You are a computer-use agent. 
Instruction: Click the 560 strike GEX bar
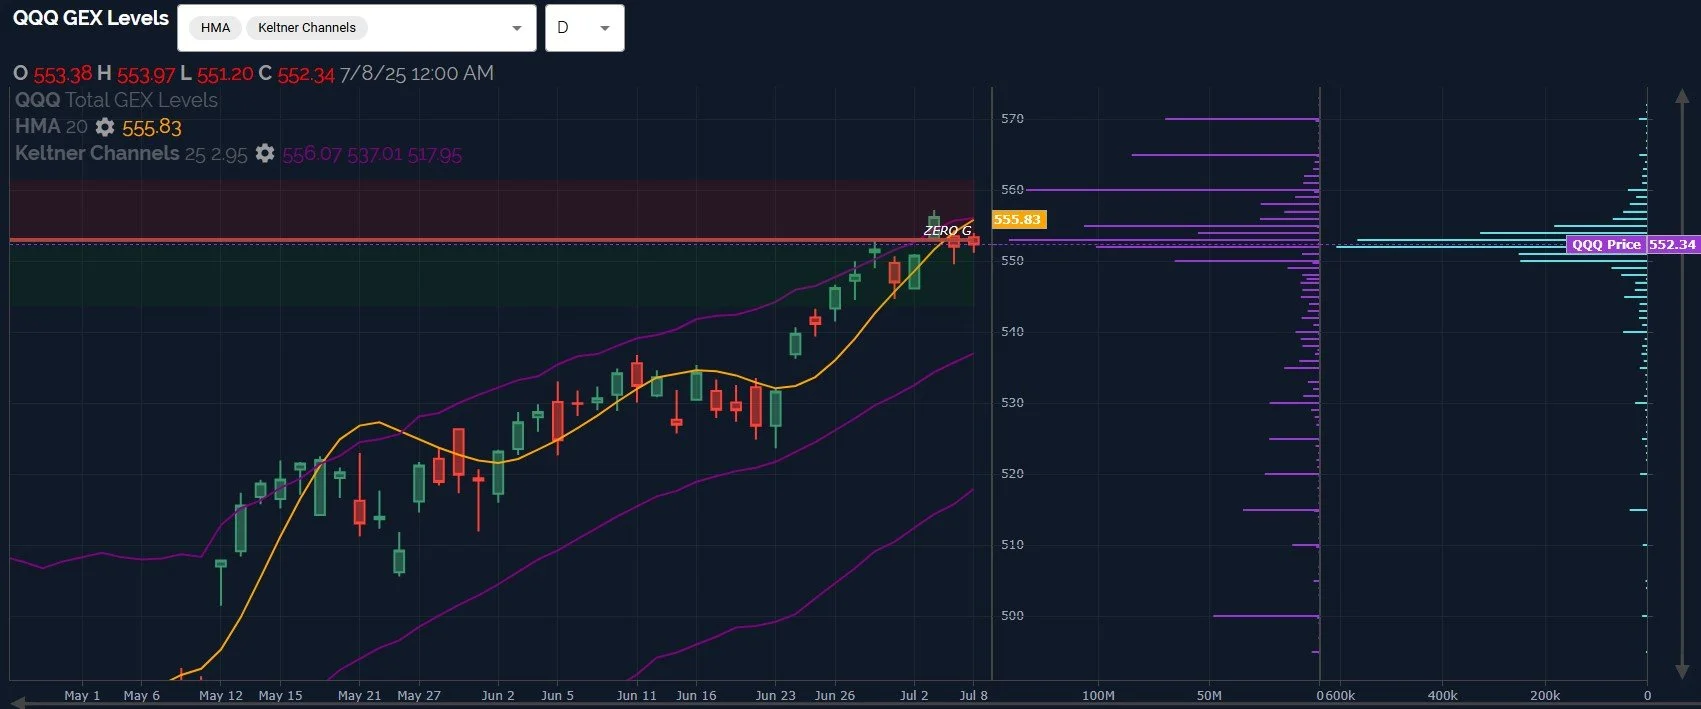(1172, 190)
